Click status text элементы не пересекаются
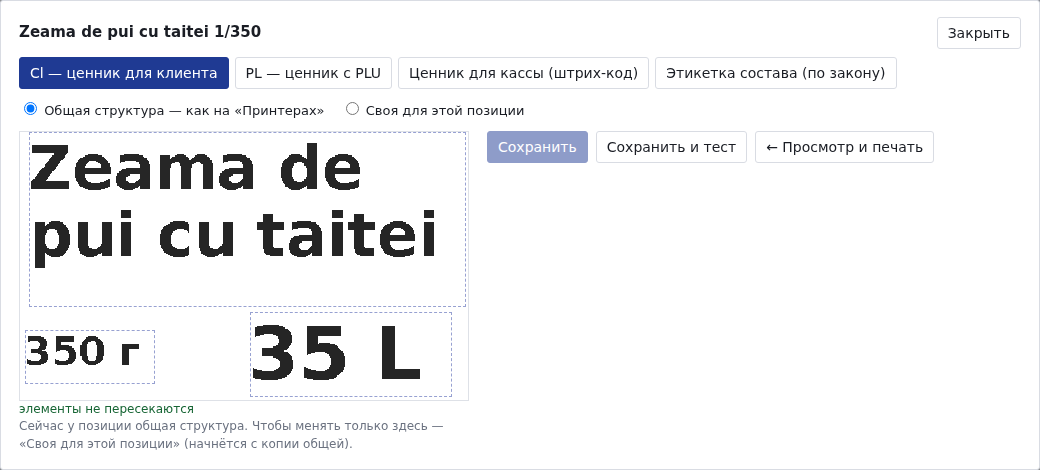Viewport: 1040px width, 470px height. [107, 409]
